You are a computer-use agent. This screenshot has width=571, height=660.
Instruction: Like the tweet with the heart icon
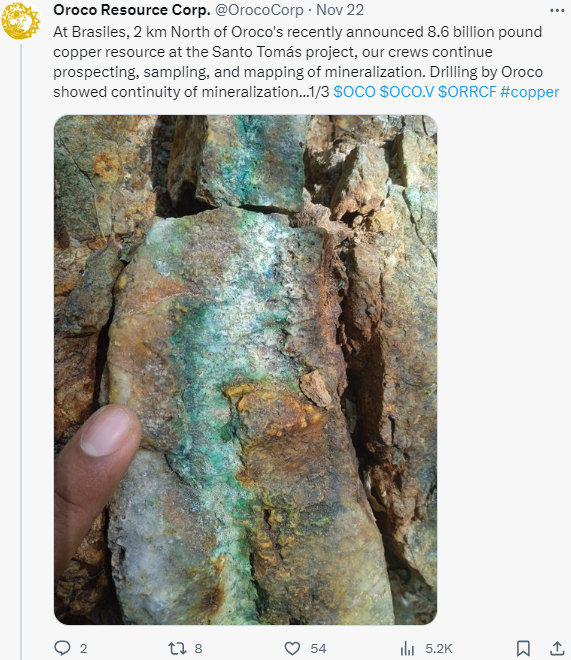point(292,648)
